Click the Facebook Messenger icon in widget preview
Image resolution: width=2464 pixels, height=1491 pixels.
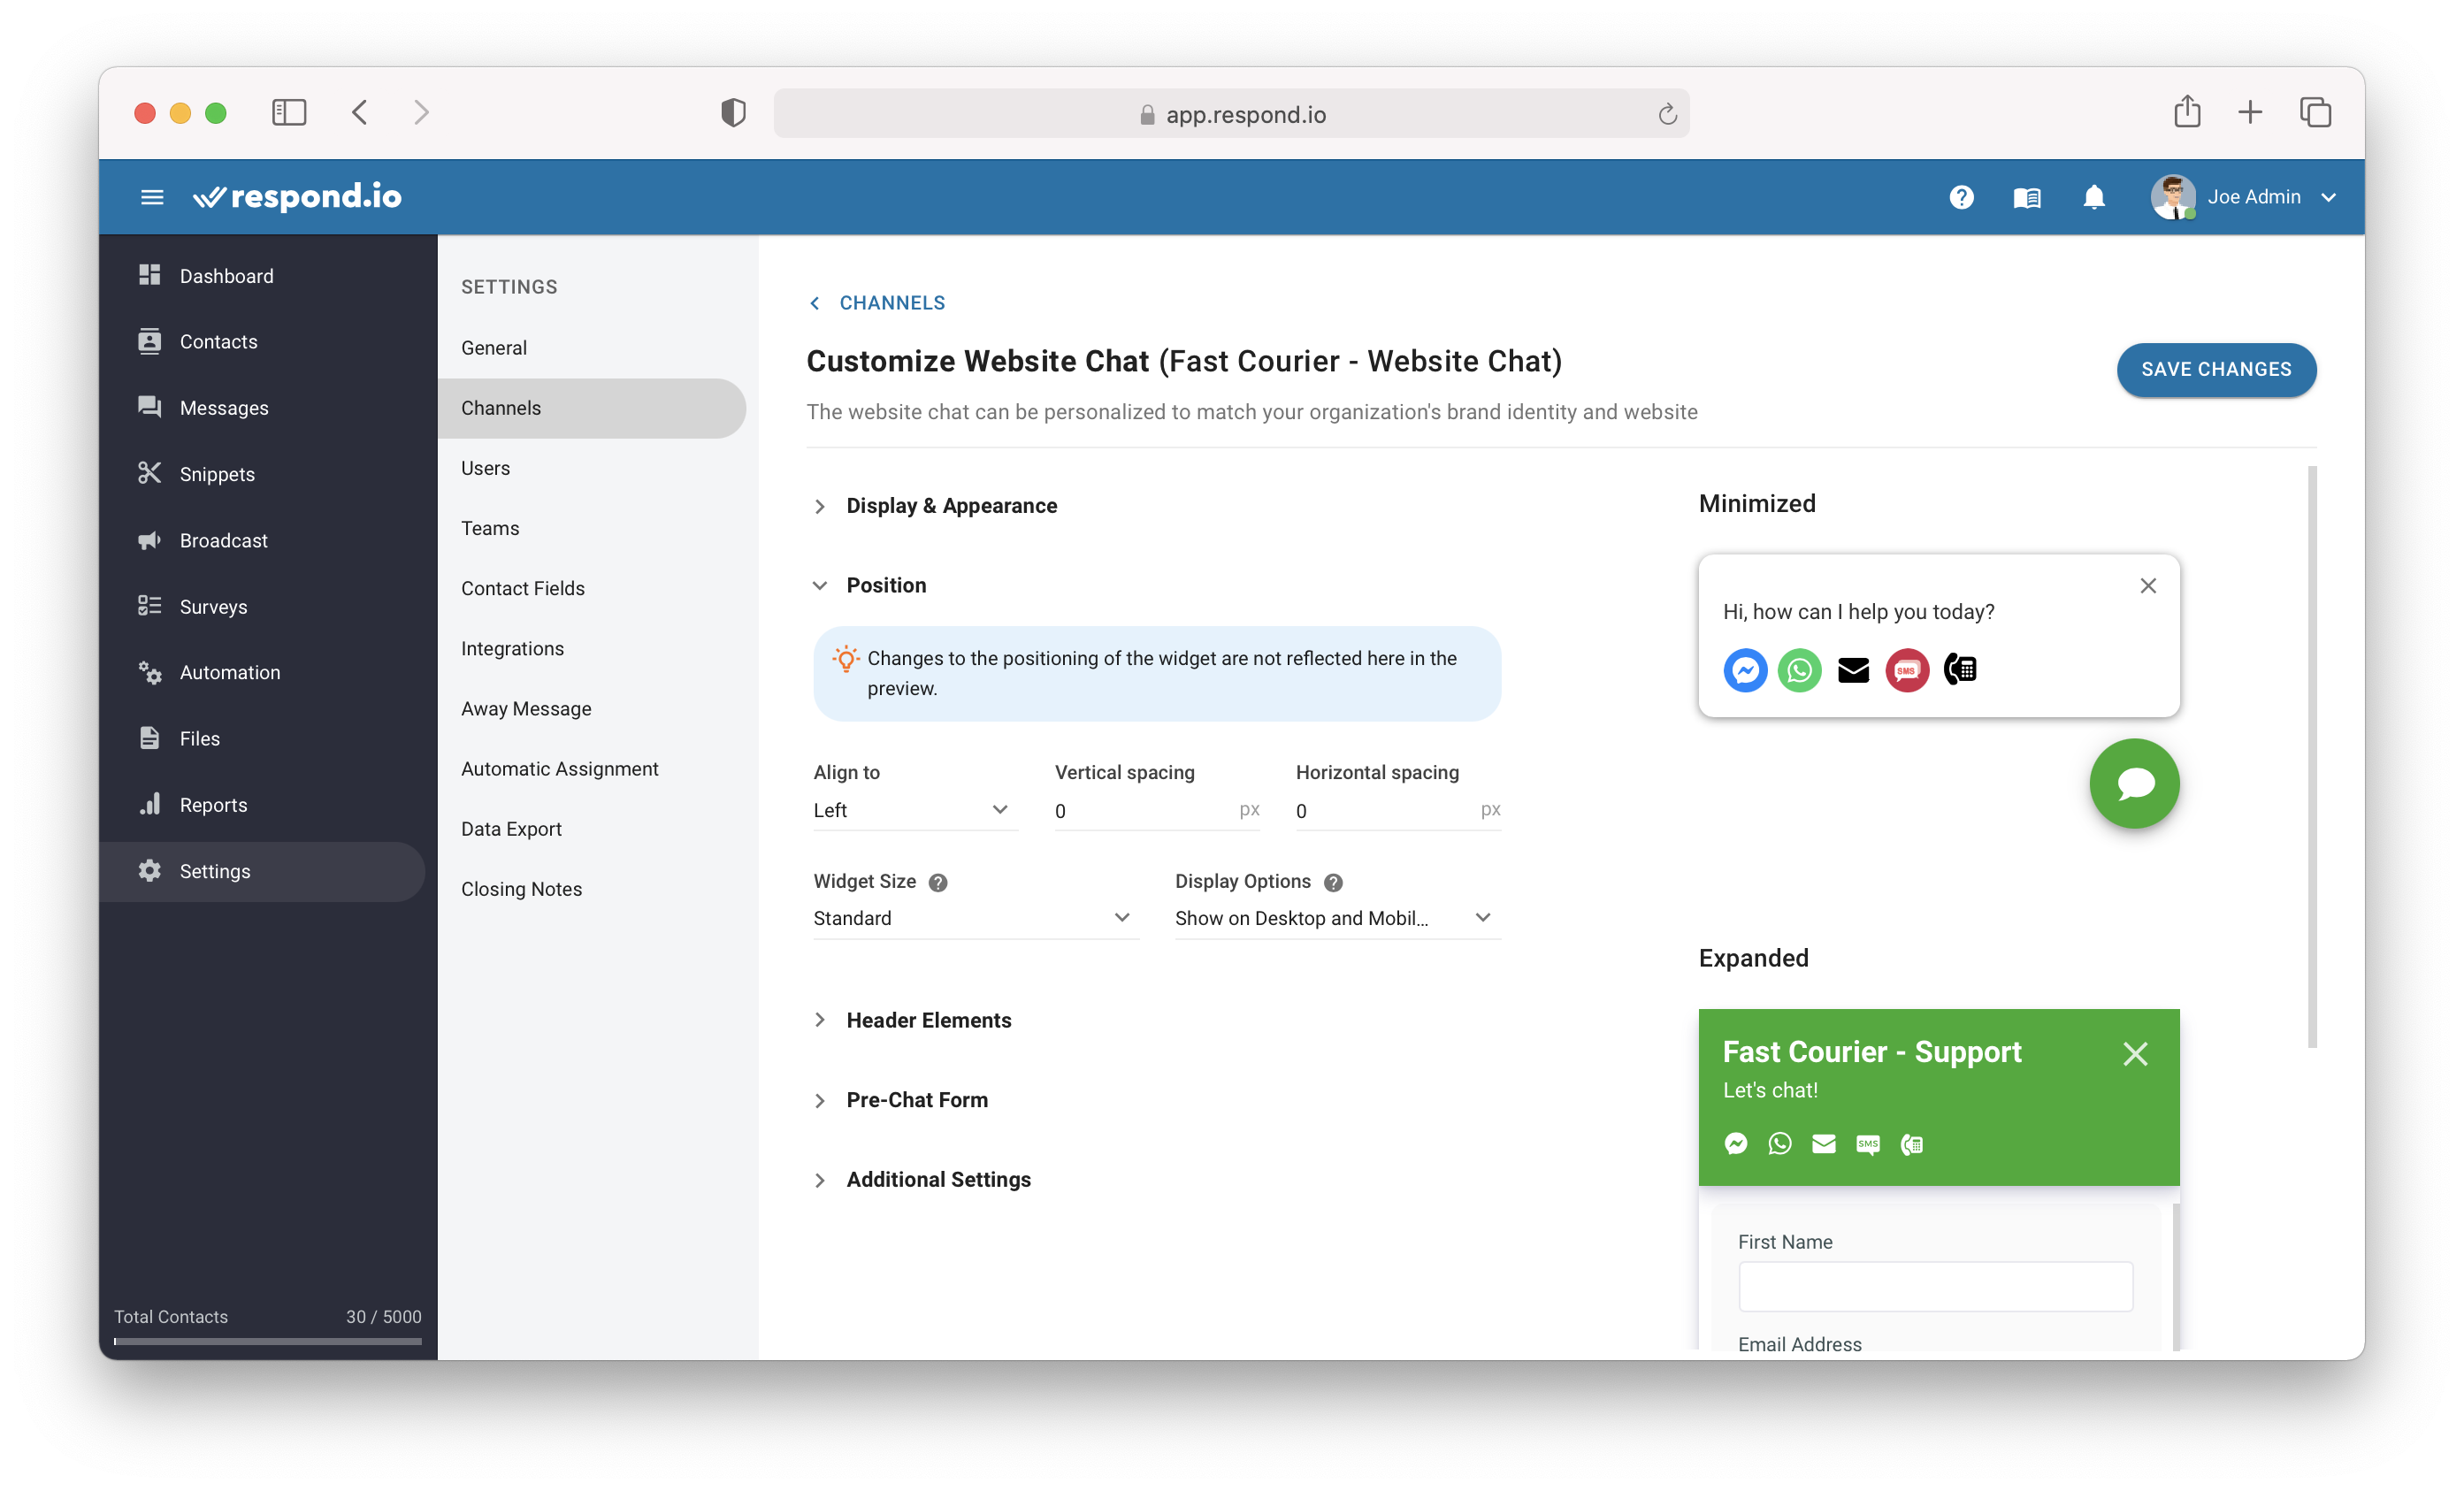[x=1746, y=669]
